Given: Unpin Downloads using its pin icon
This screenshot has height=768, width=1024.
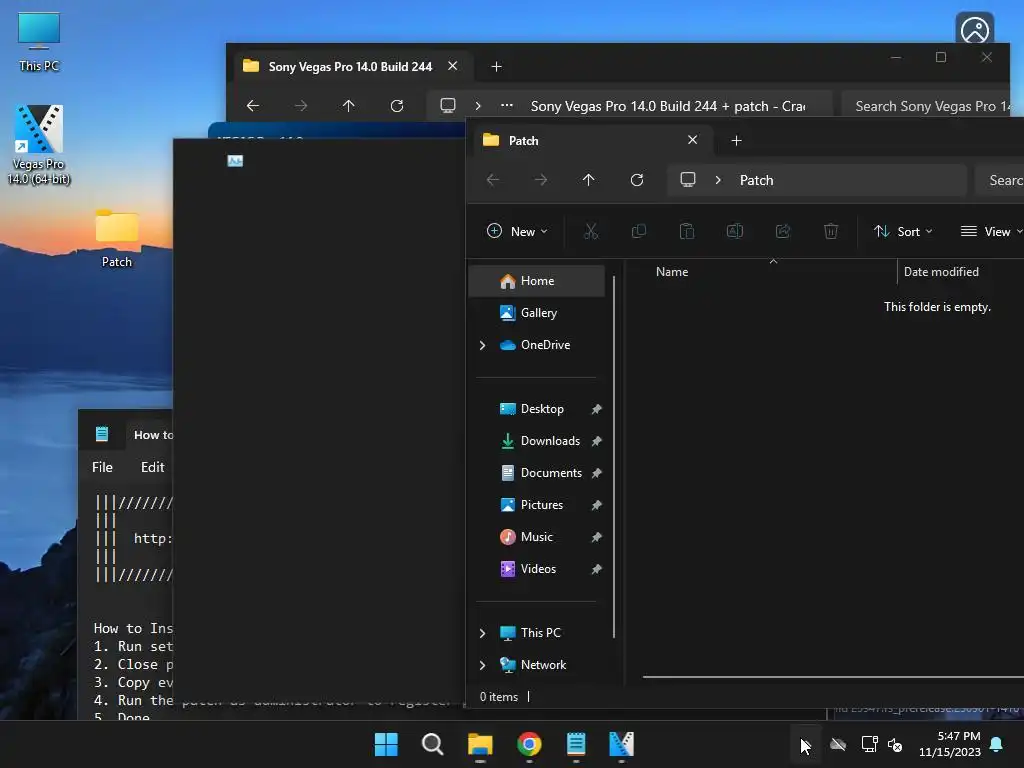Looking at the screenshot, I should [x=596, y=441].
